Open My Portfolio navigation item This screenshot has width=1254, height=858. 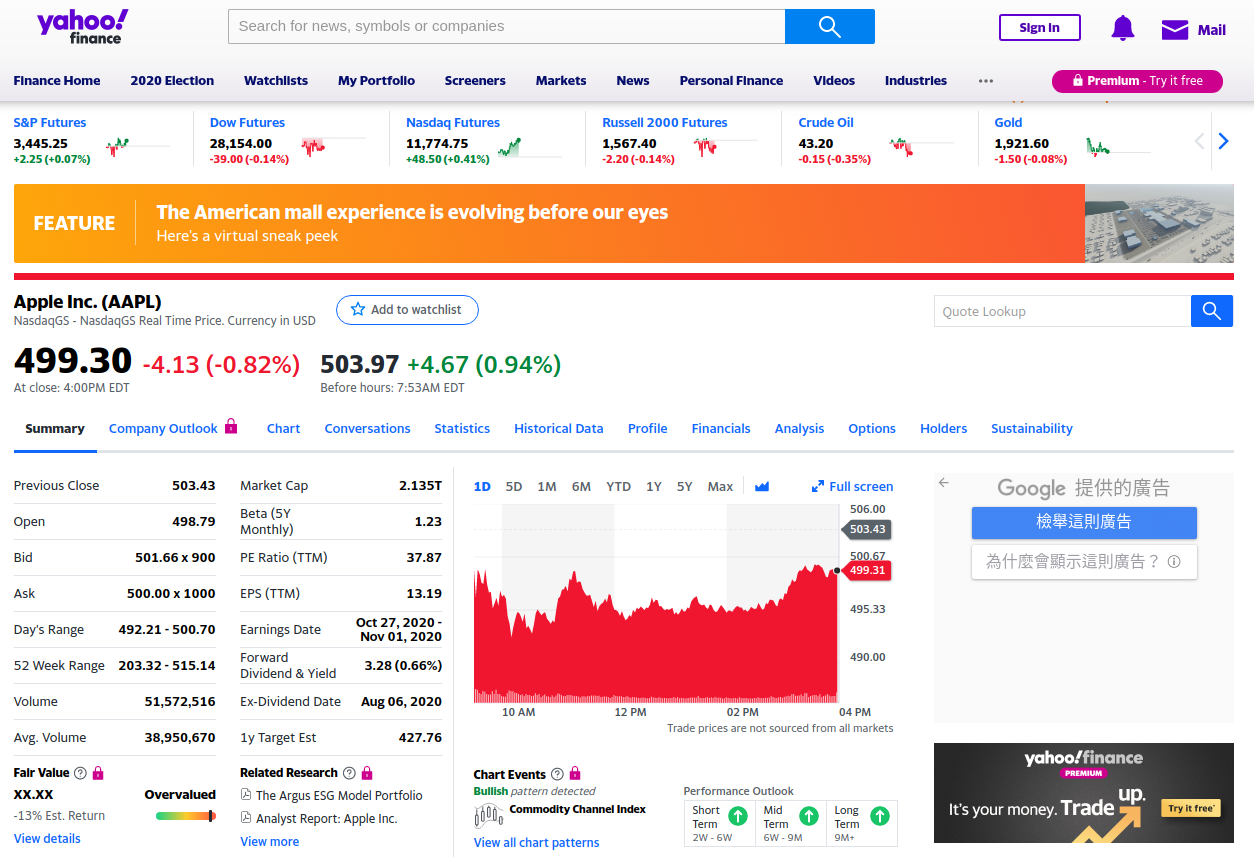point(376,81)
